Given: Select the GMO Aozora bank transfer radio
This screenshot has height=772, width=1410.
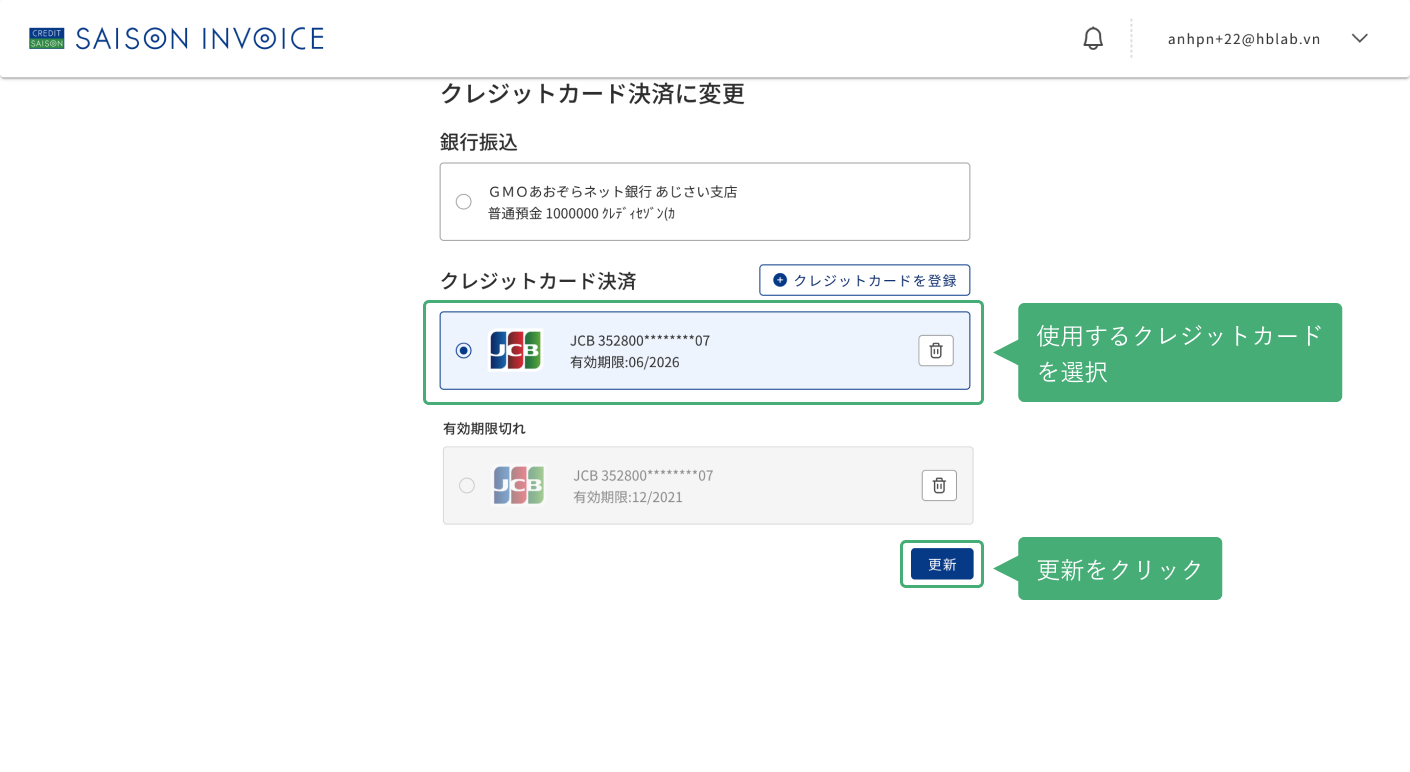Looking at the screenshot, I should click(x=463, y=201).
